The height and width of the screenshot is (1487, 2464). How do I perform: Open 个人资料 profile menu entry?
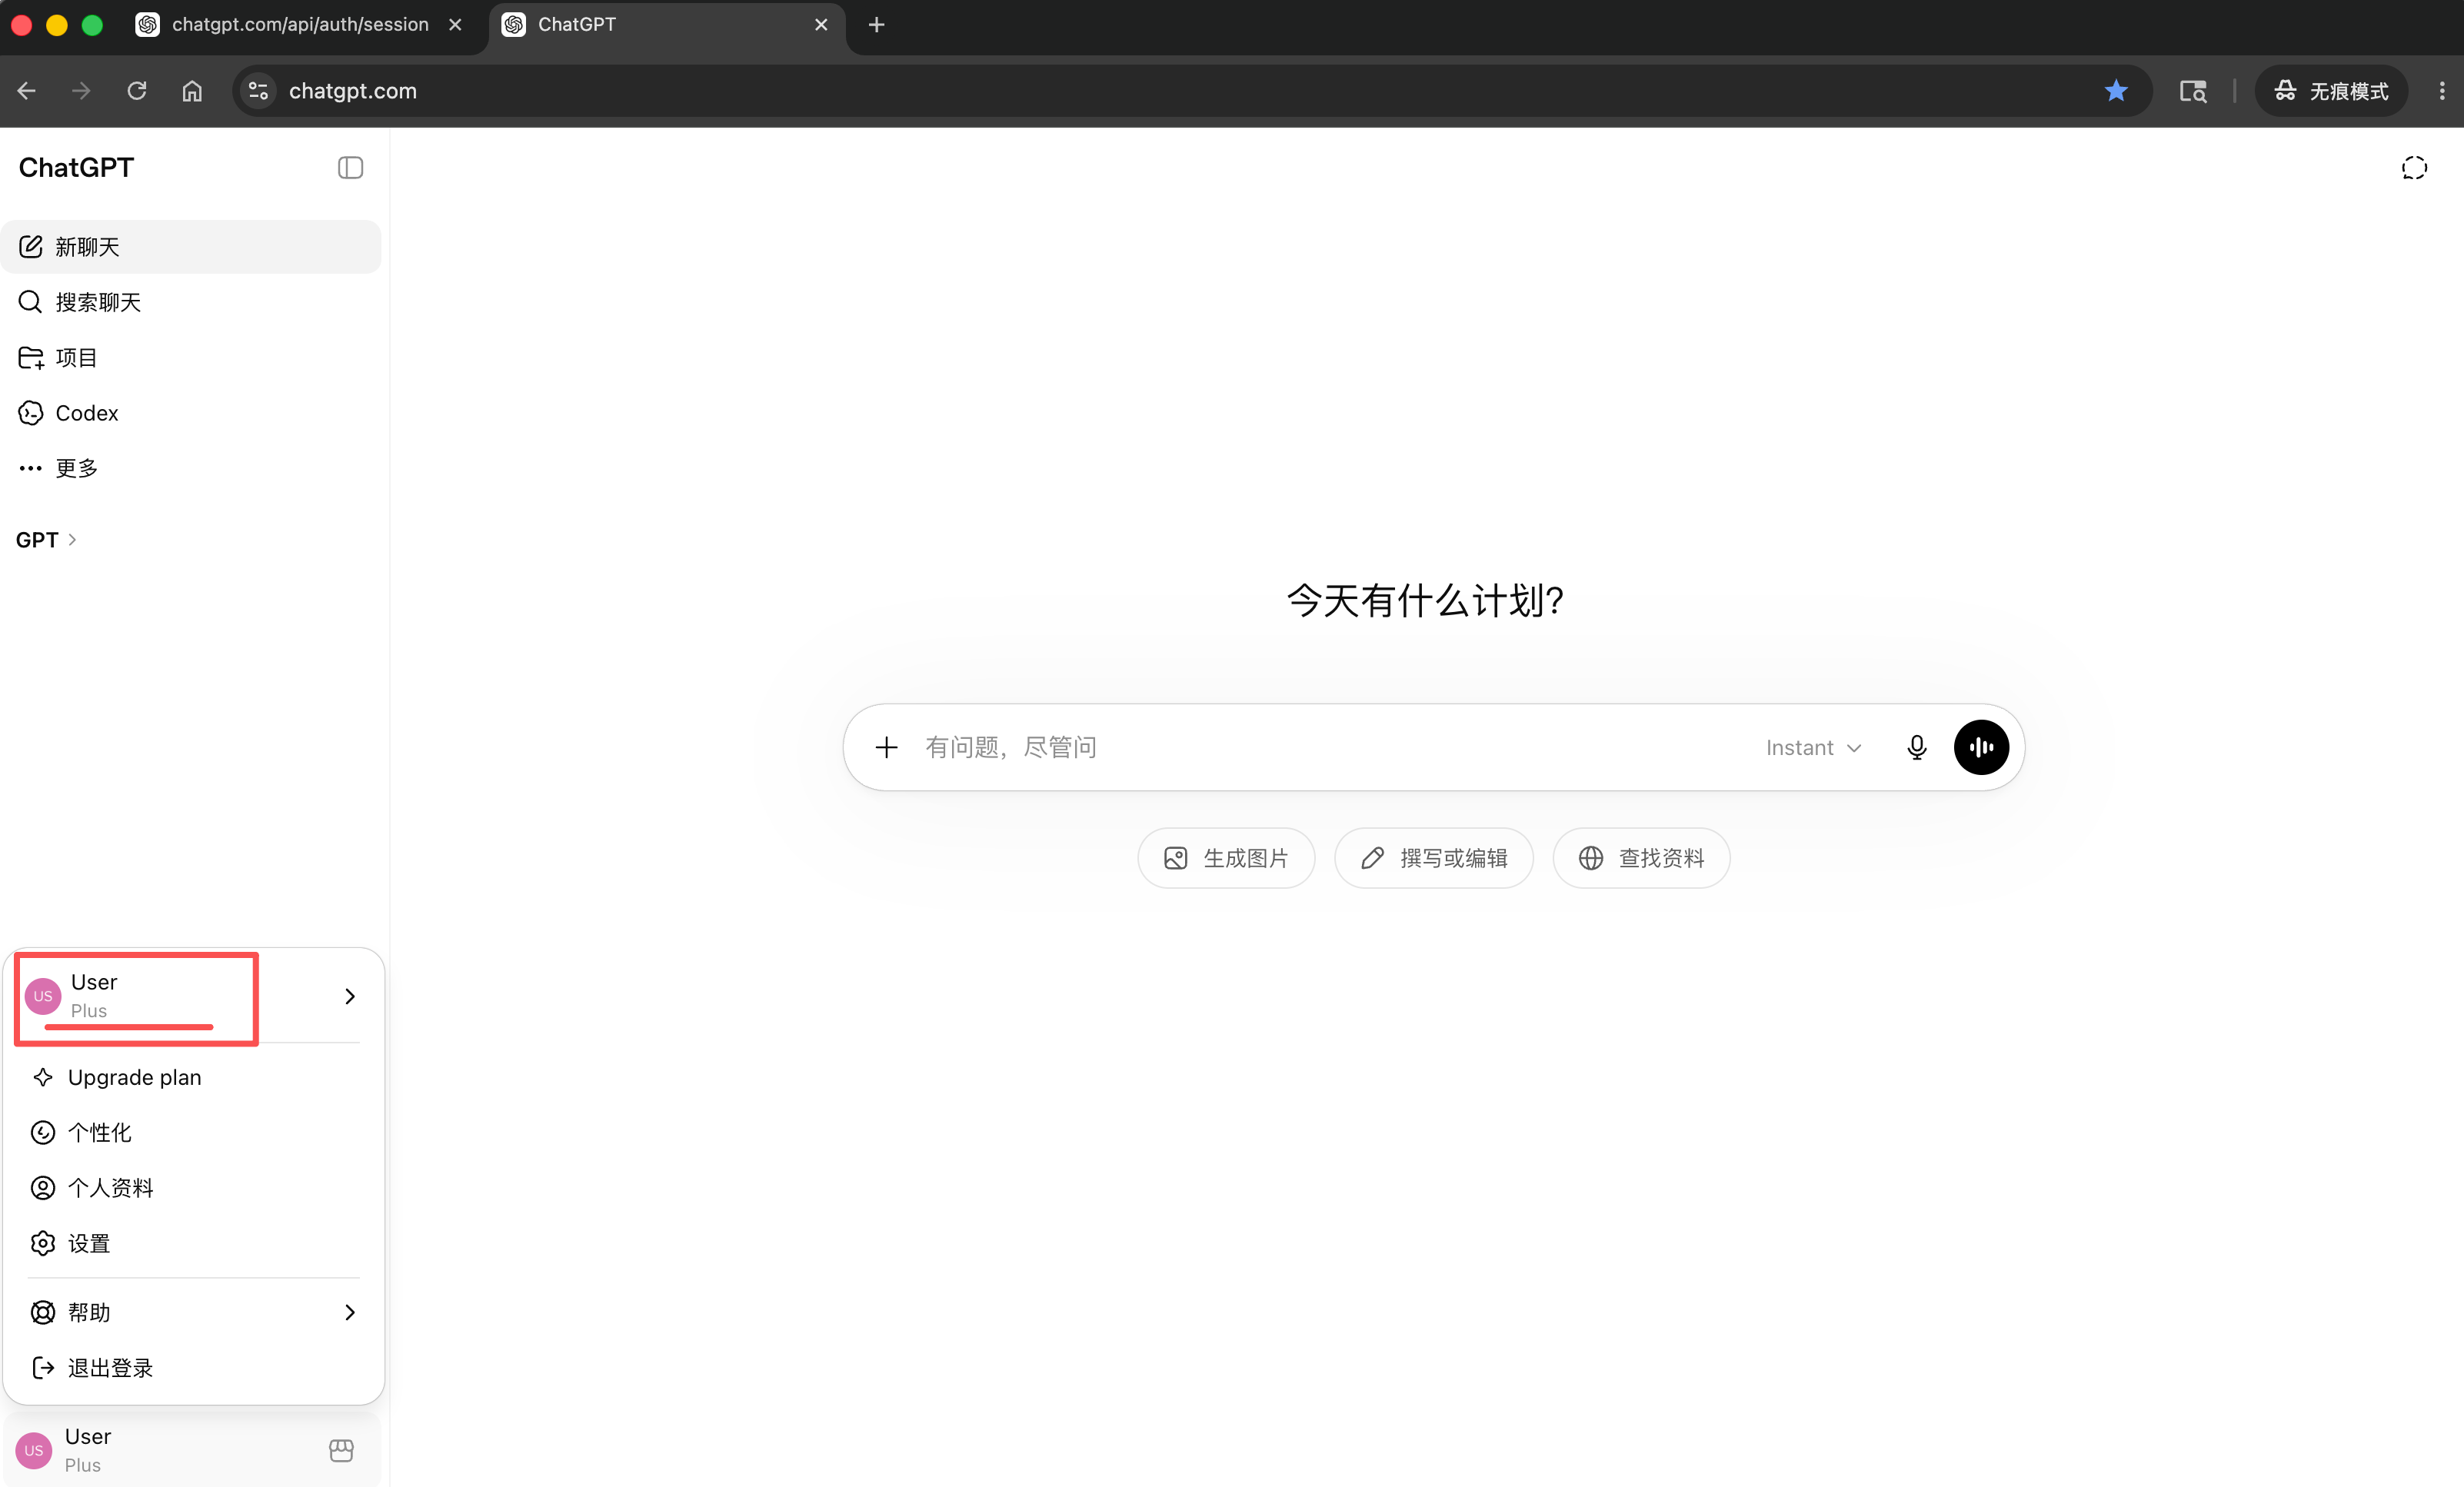tap(194, 1187)
